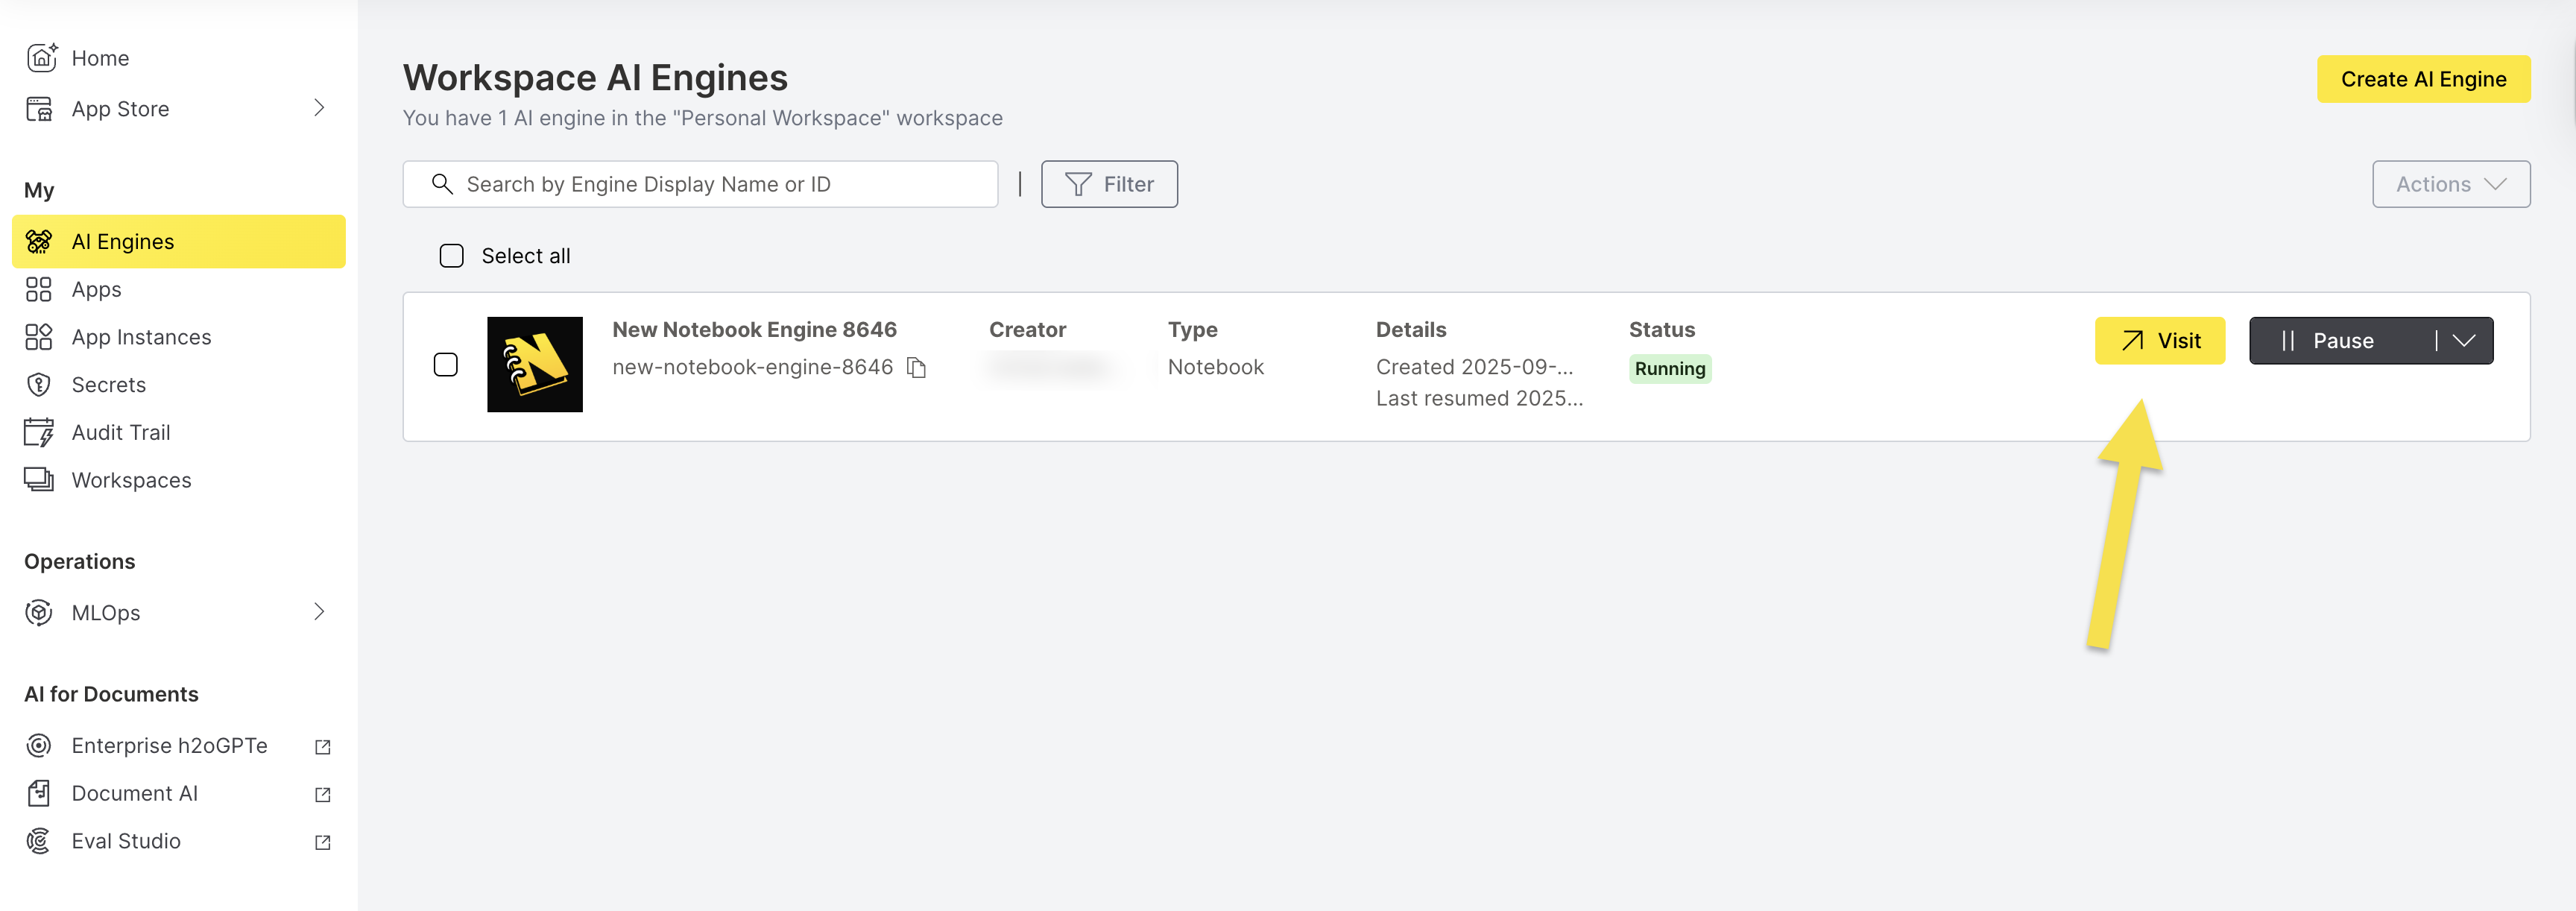Click the Home icon in sidebar
This screenshot has width=2576, height=911.
coord(40,58)
